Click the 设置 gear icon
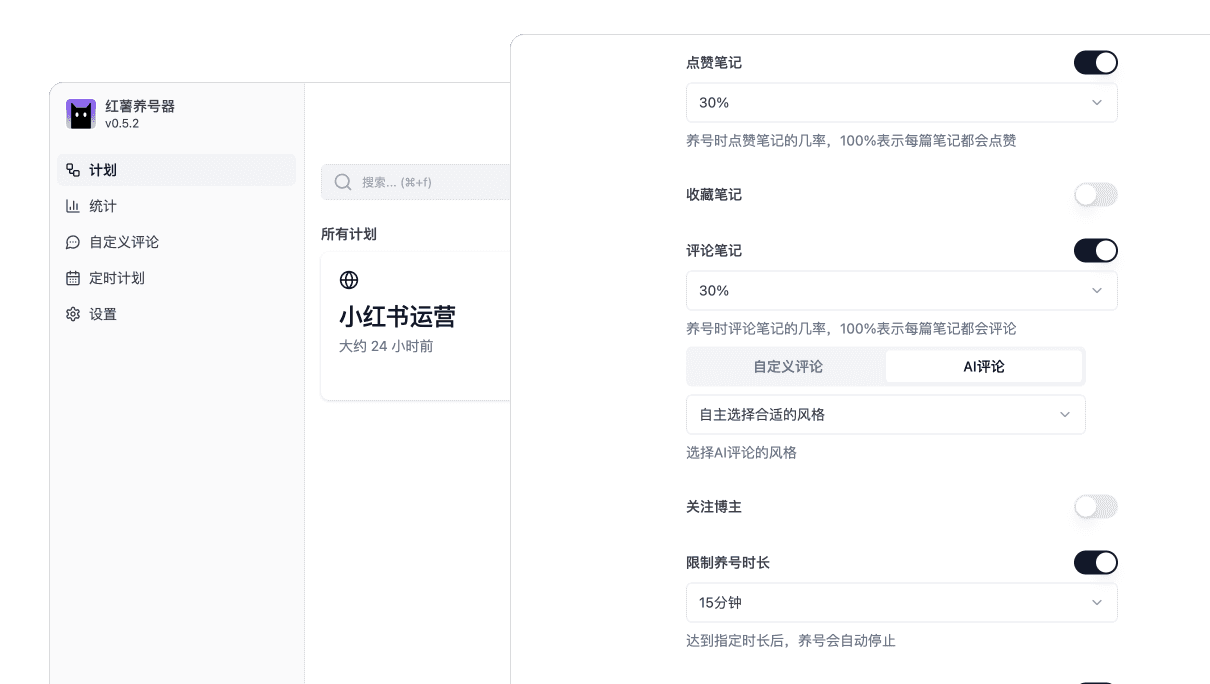The height and width of the screenshot is (684, 1210). pyautogui.click(x=73, y=314)
